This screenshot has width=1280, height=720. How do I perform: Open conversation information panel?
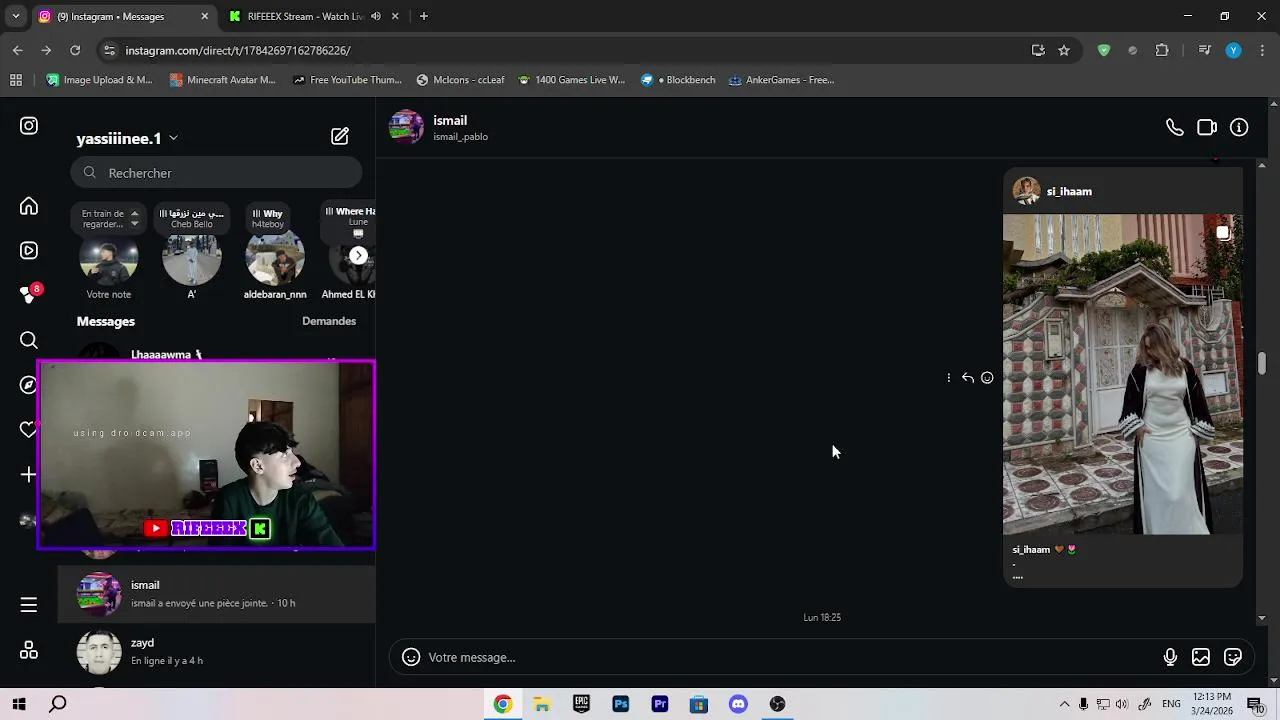[x=1239, y=127]
